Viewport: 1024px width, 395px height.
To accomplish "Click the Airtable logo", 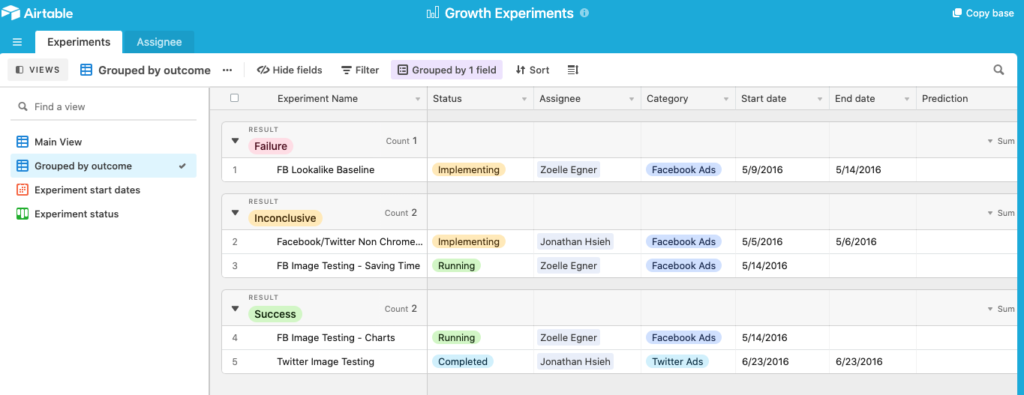I will pyautogui.click(x=37, y=13).
